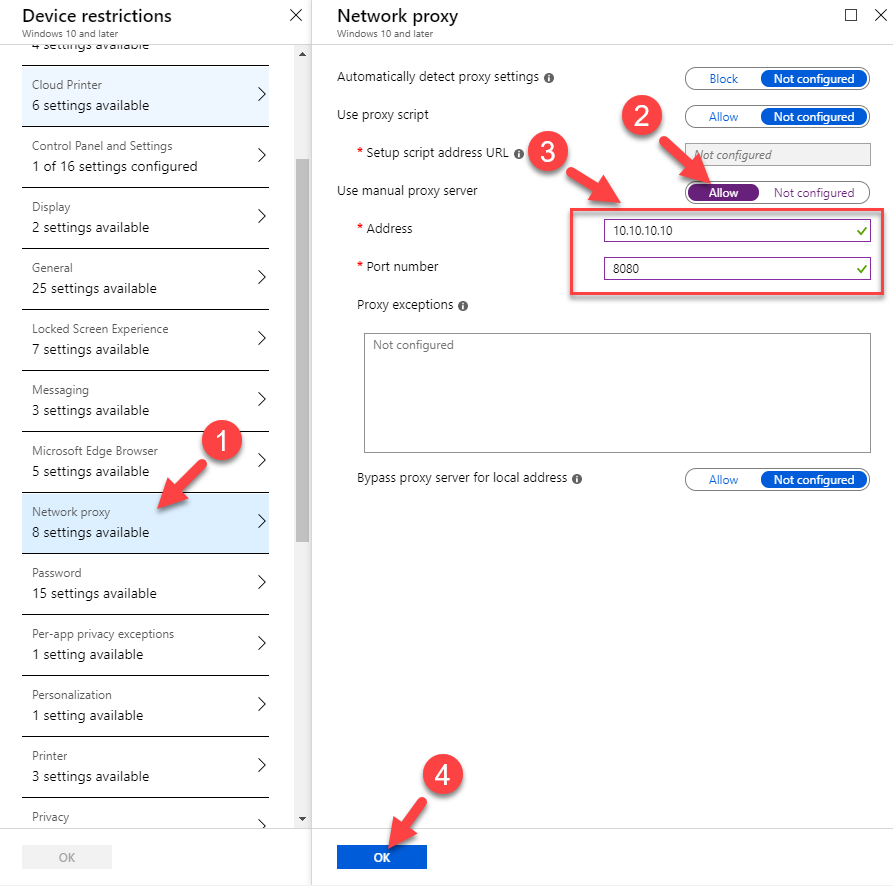Open the Locked Screen Experience category
Viewport: 893px width, 886px height.
(x=145, y=339)
